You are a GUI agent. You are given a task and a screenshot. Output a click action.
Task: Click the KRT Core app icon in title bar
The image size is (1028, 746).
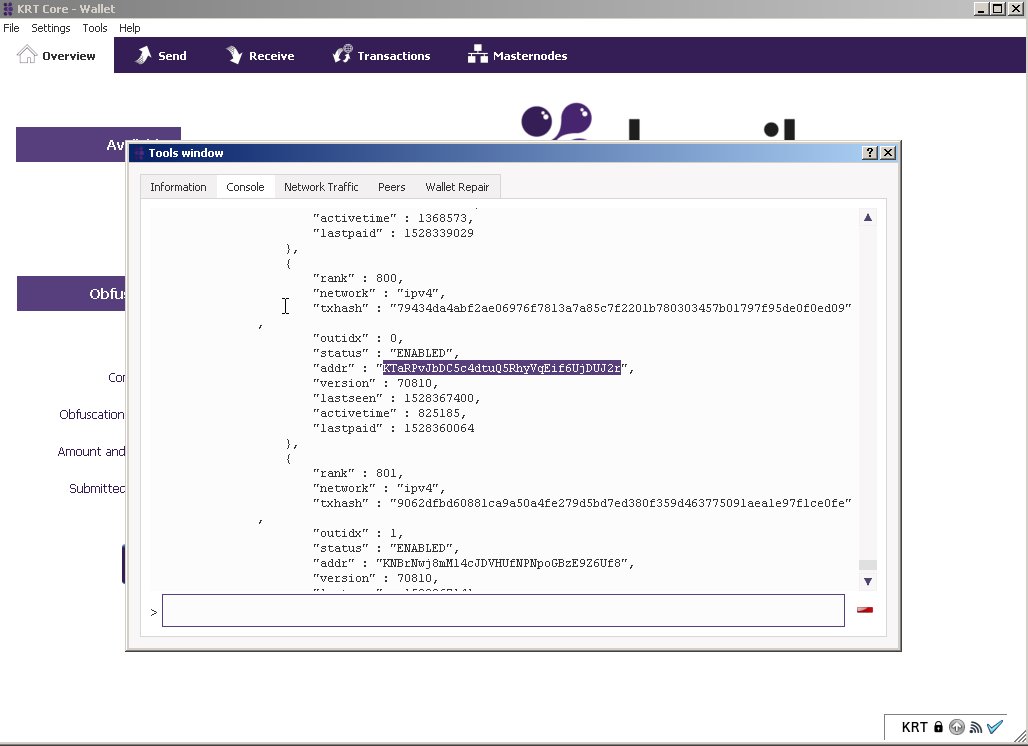pos(8,9)
